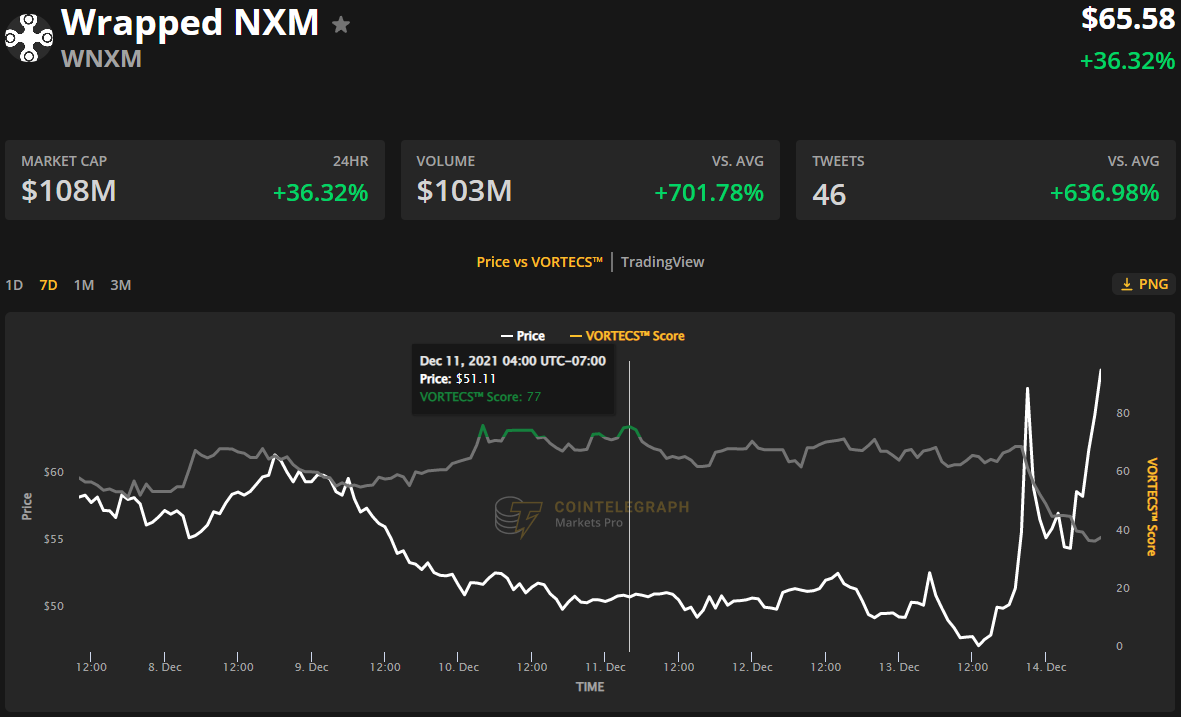Click the Dec 11 price tooltip box
The width and height of the screenshot is (1181, 717).
click(x=512, y=379)
